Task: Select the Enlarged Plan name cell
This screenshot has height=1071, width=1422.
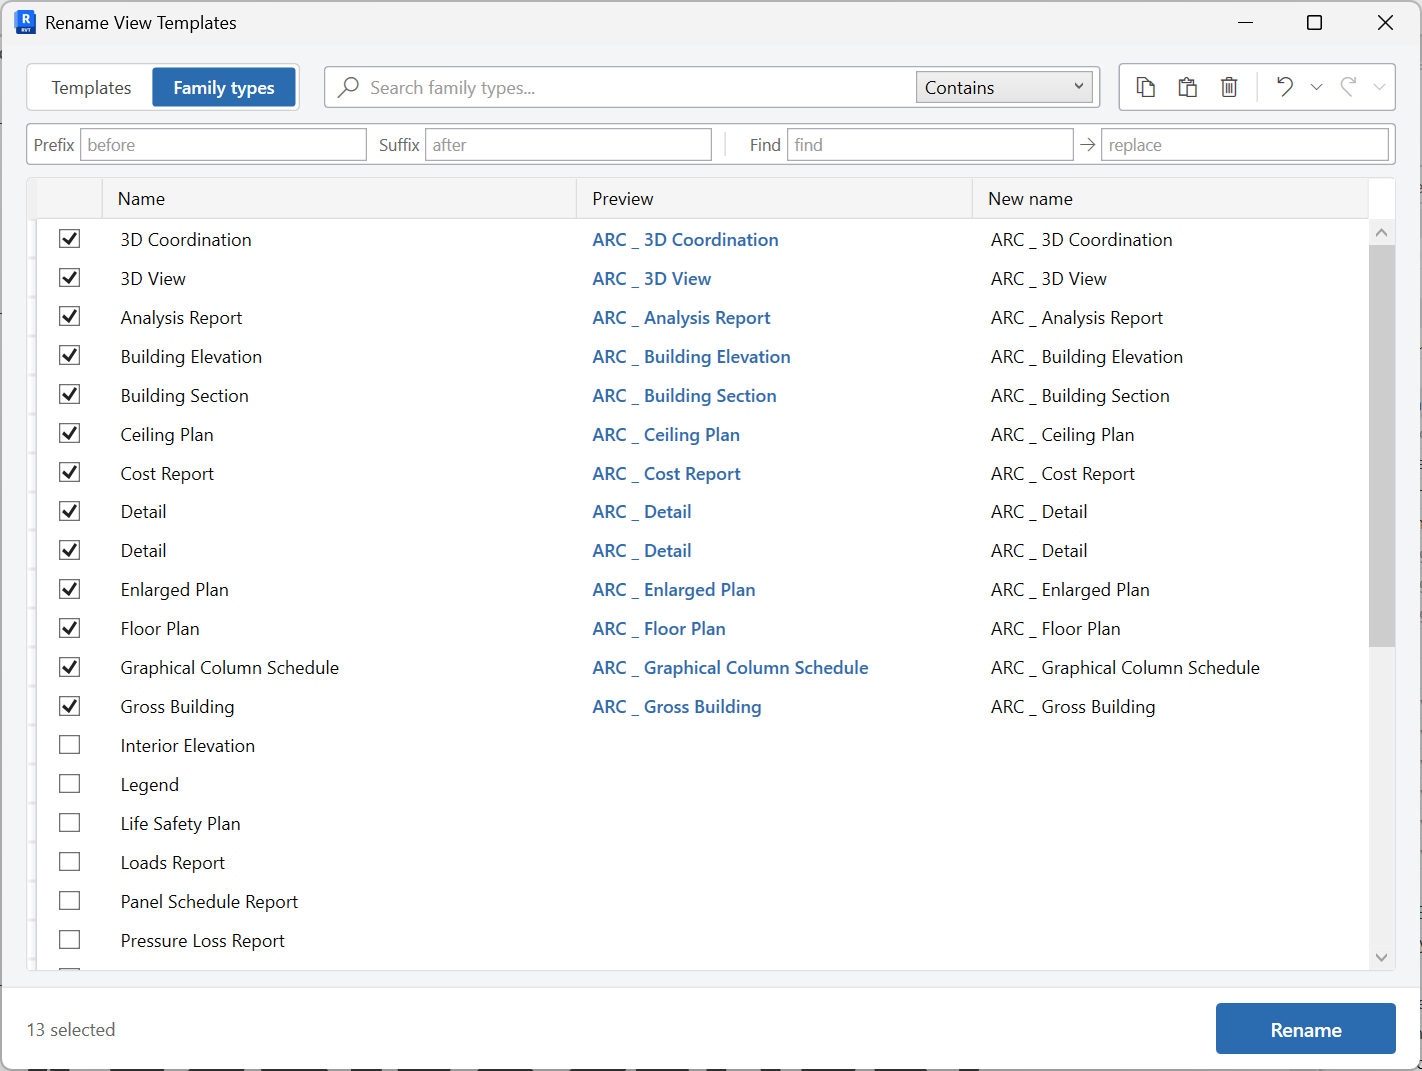Action: coord(174,590)
